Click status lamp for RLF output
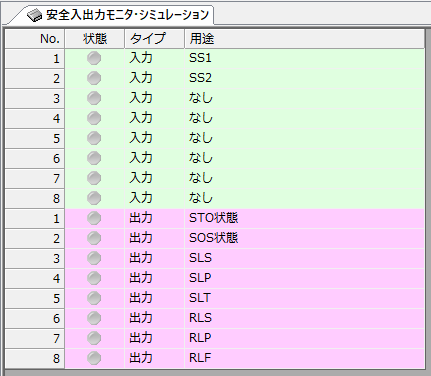This screenshot has height=376, width=431. [x=94, y=358]
